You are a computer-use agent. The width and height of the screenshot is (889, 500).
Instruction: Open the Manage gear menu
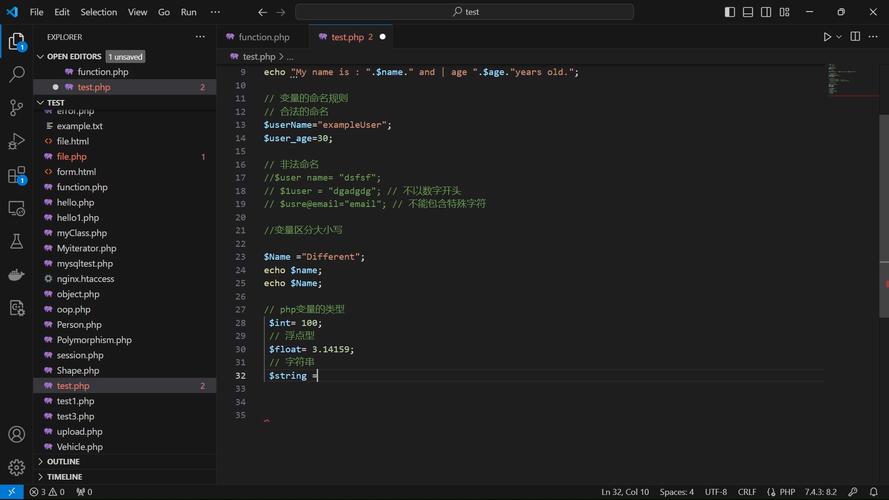(16, 467)
